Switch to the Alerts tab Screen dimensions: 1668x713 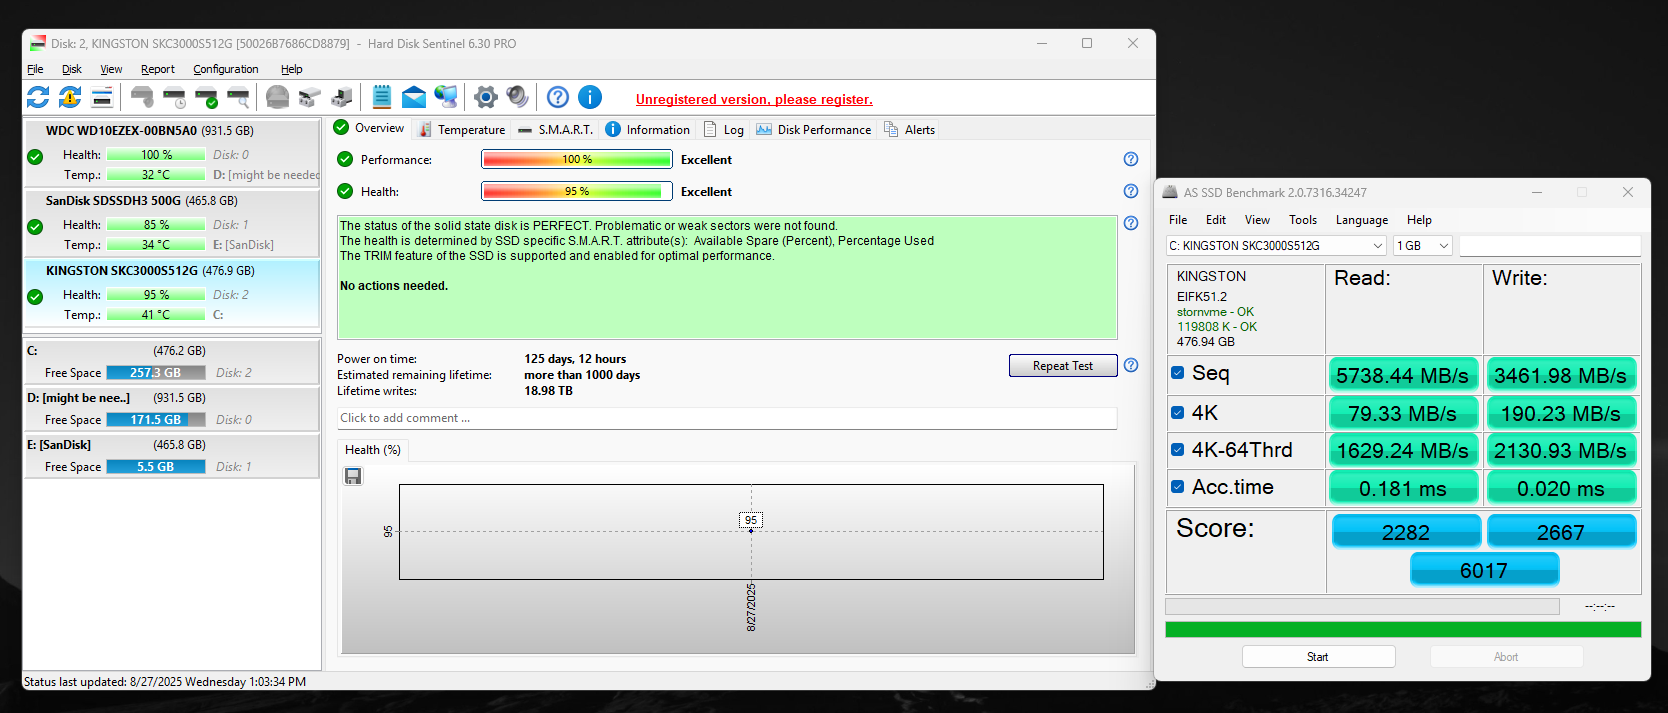point(910,129)
